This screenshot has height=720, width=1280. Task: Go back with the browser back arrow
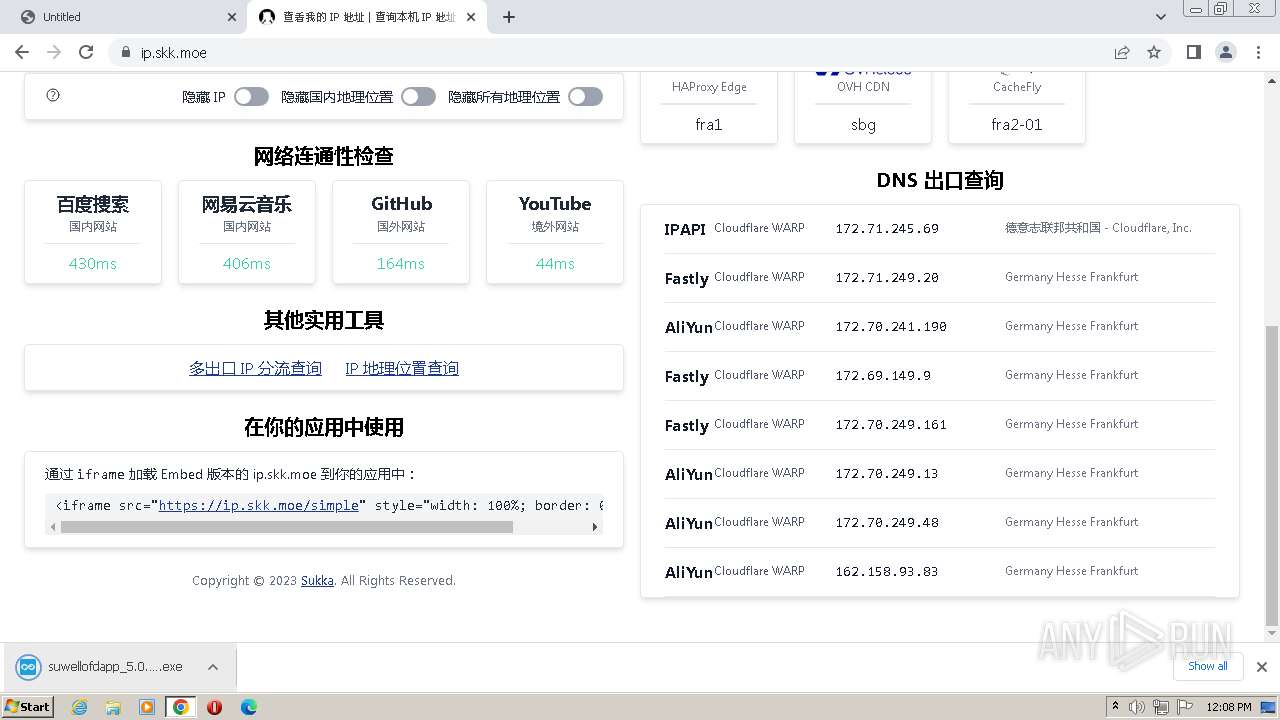click(22, 52)
